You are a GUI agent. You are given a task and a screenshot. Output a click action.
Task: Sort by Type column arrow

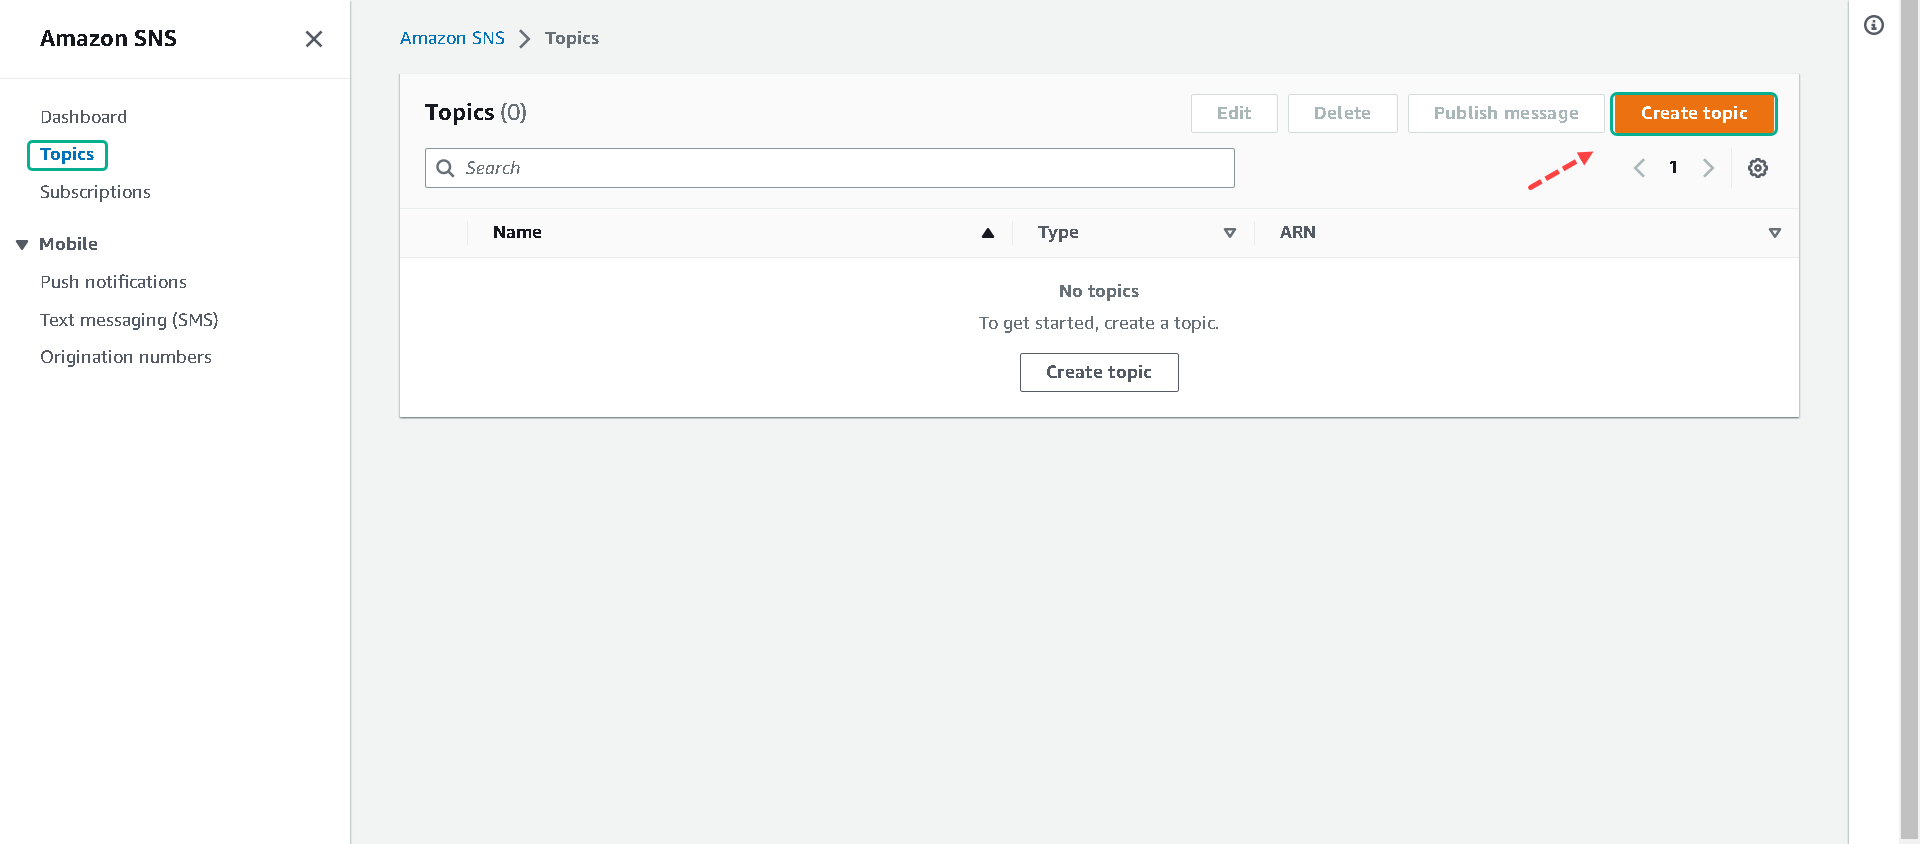(1229, 233)
